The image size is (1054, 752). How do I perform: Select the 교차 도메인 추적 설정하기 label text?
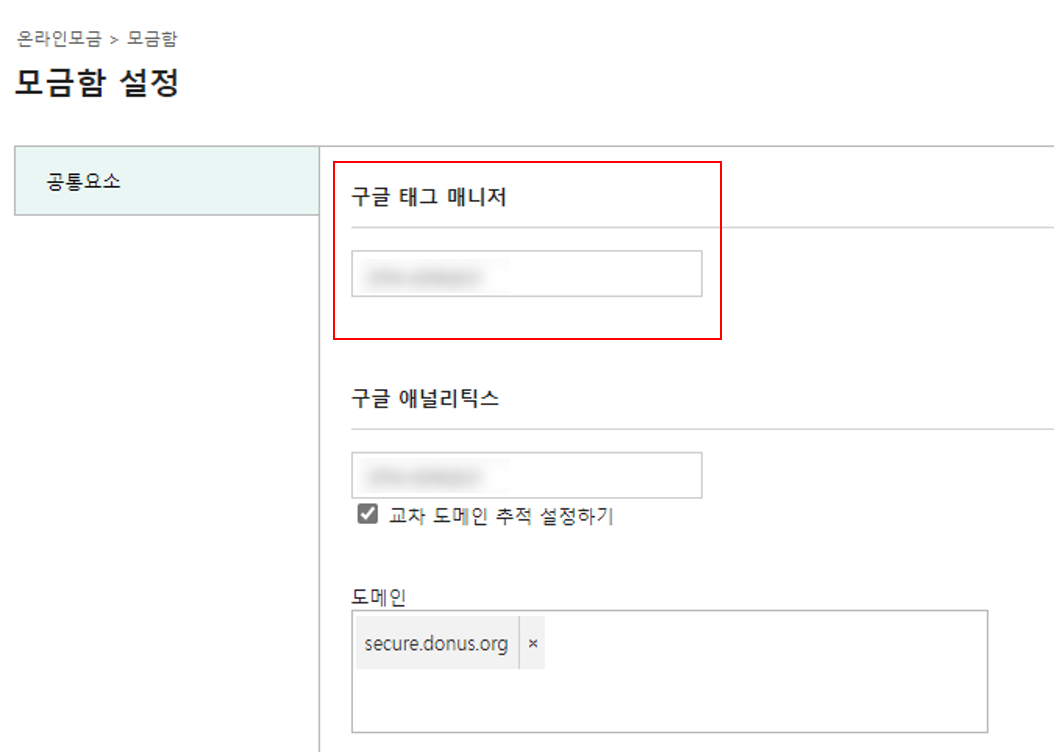[501, 516]
